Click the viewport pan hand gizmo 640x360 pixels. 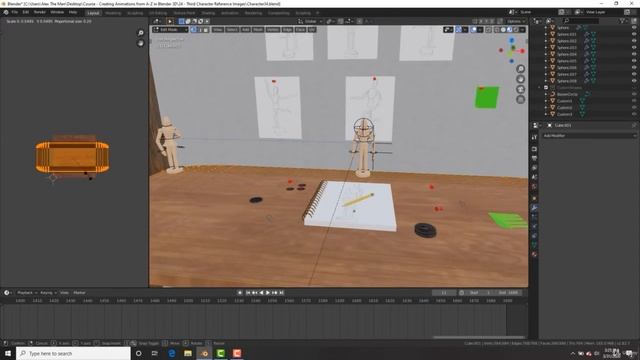(x=520, y=79)
